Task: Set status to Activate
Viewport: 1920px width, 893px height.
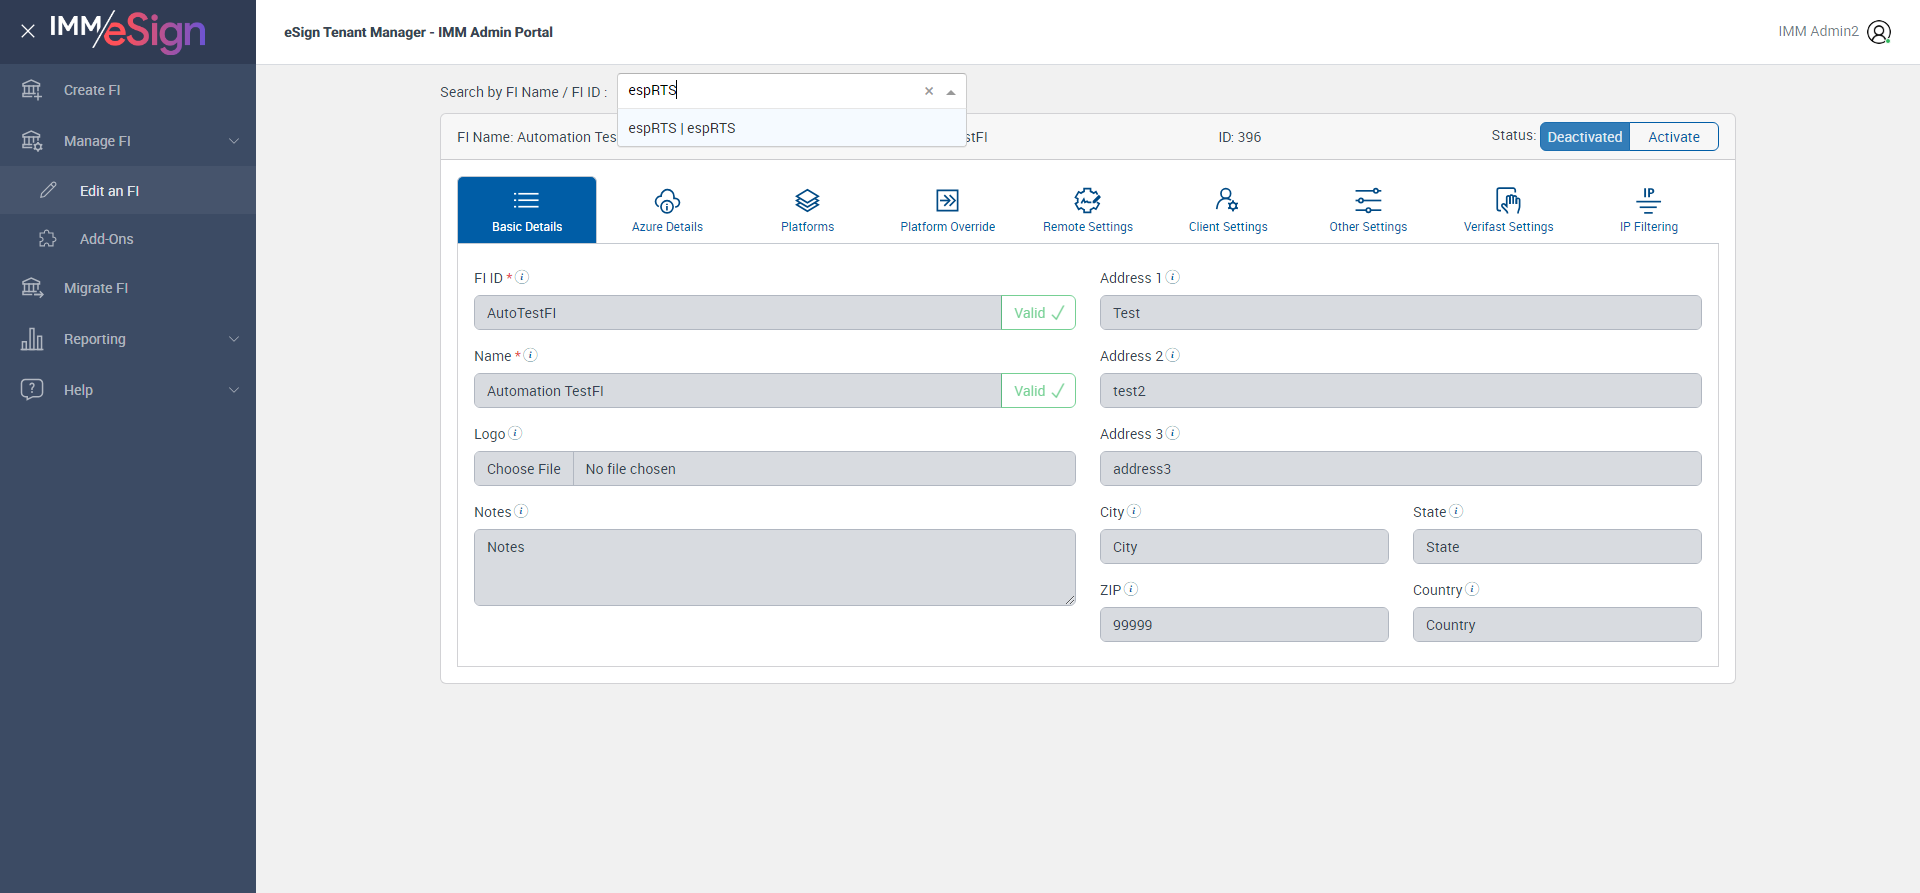Action: [x=1674, y=137]
